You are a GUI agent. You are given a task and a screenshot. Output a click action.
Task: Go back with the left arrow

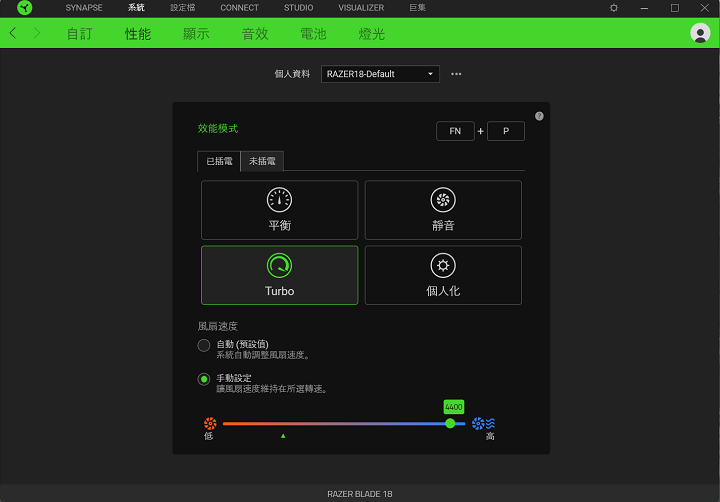coord(13,33)
